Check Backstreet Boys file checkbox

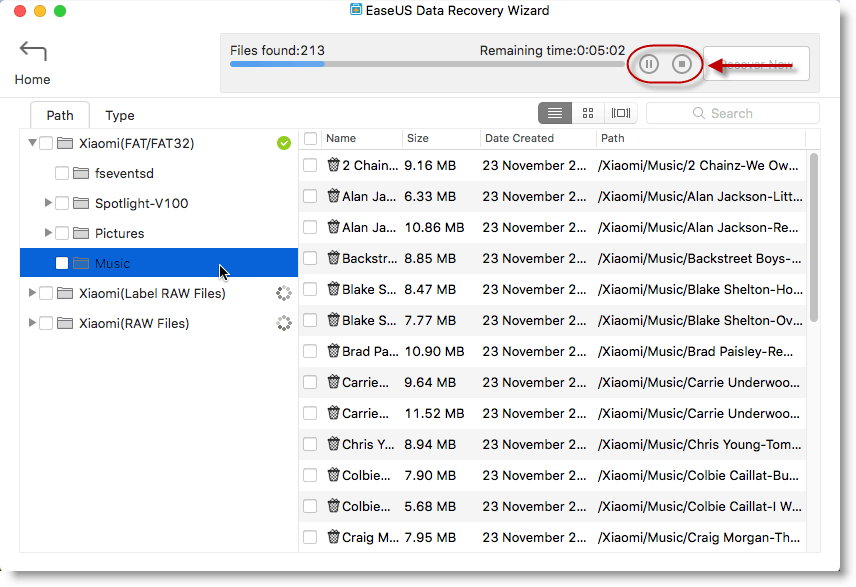coord(310,258)
